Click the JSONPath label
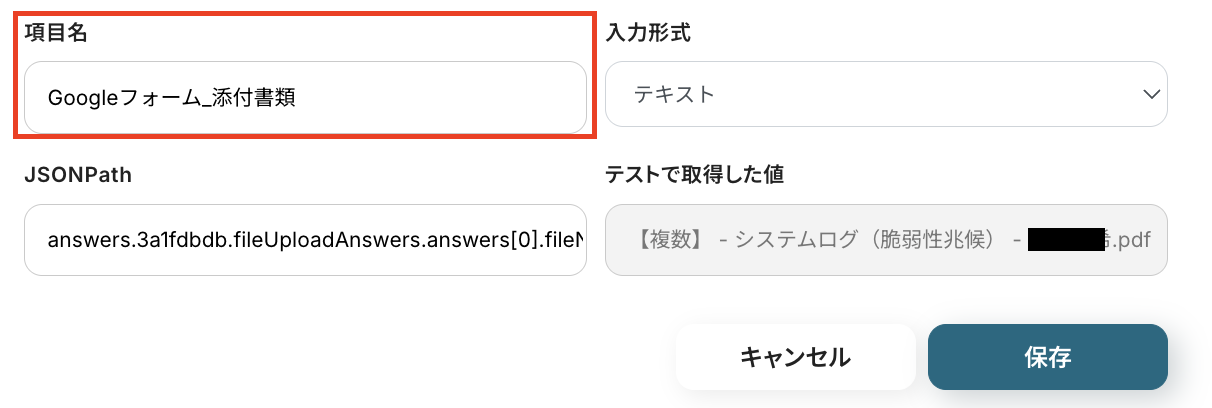The width and height of the screenshot is (1212, 408). click(78, 175)
